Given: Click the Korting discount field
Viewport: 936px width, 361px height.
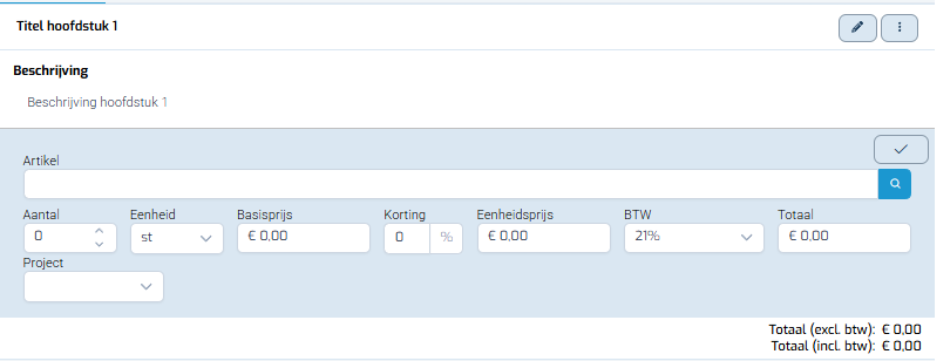Looking at the screenshot, I should coord(407,238).
